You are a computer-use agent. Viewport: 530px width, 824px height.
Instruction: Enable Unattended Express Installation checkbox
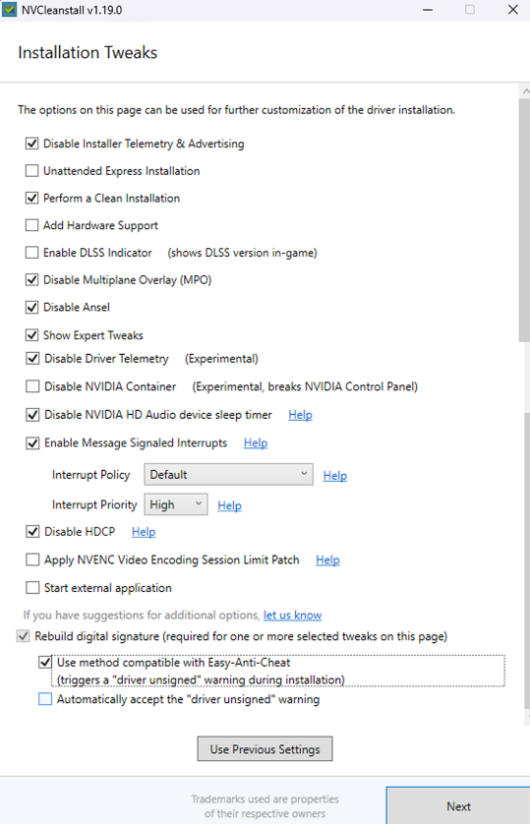(32, 171)
